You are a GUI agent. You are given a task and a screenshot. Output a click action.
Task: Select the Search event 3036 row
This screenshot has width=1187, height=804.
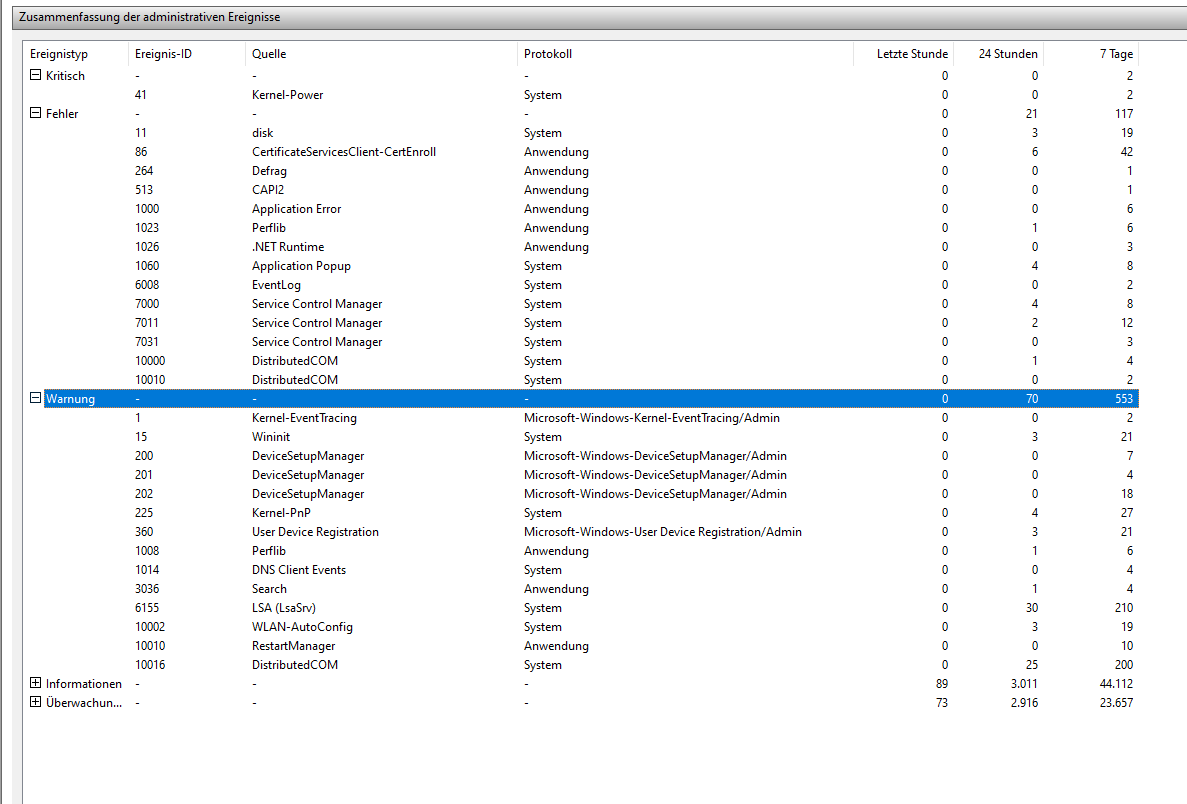click(581, 588)
